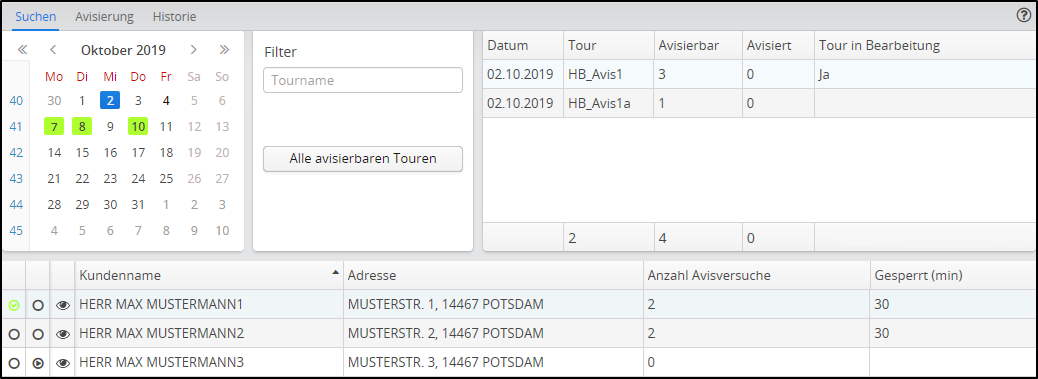1038x379 pixels.
Task: Focus the Tourname filter field
Action: pos(363,80)
